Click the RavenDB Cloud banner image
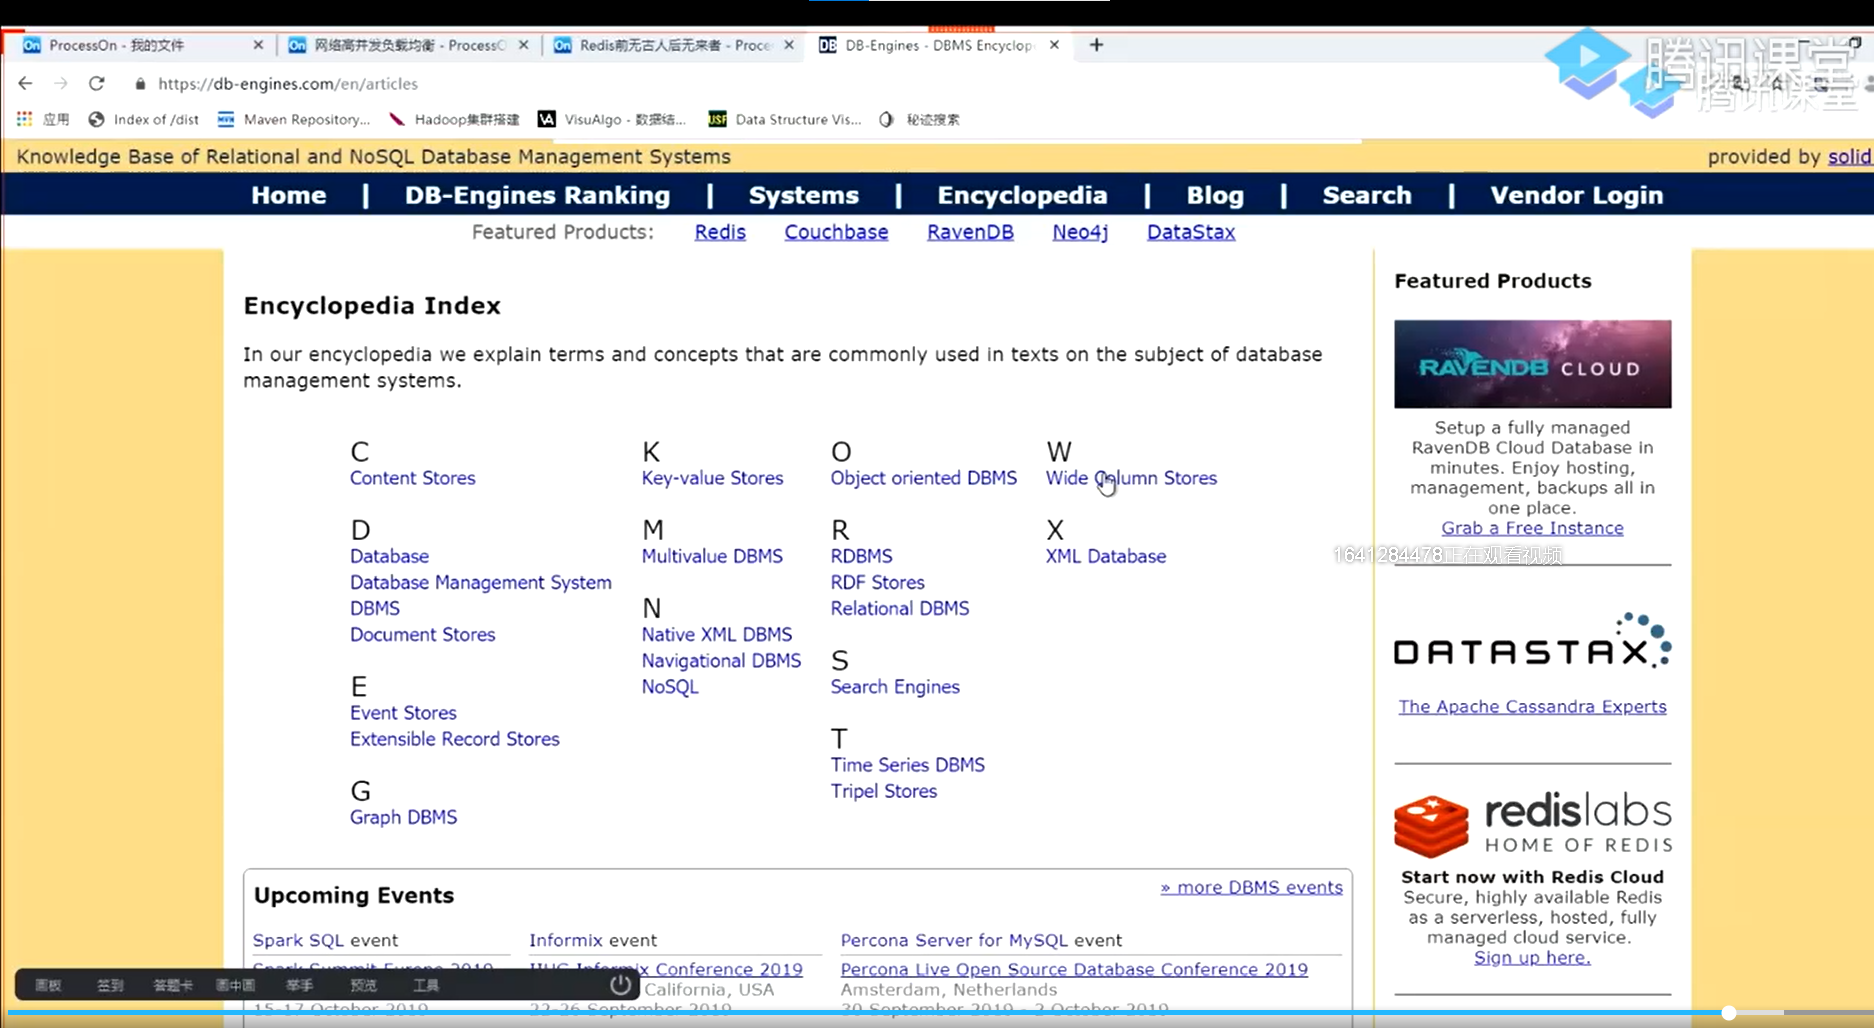The image size is (1874, 1028). click(x=1532, y=364)
